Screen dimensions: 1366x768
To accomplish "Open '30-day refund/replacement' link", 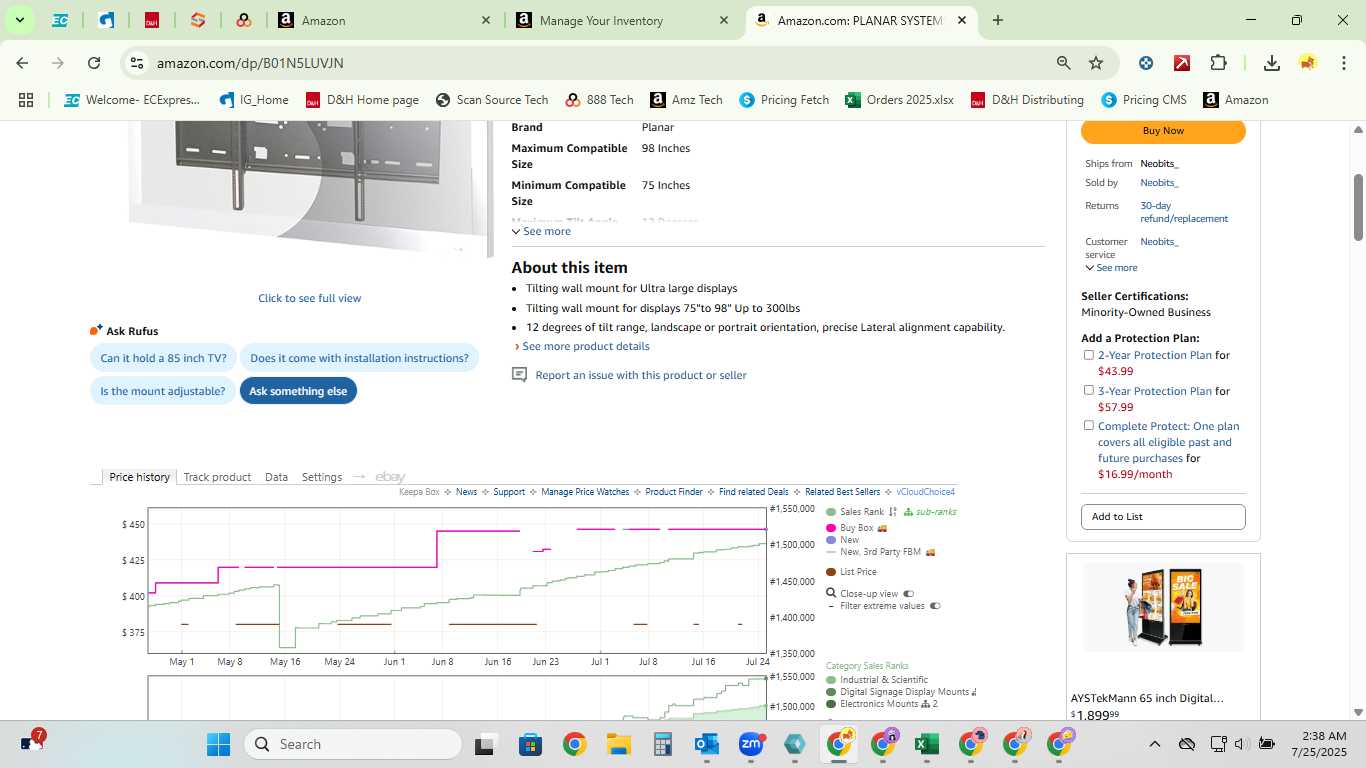I will [1184, 212].
